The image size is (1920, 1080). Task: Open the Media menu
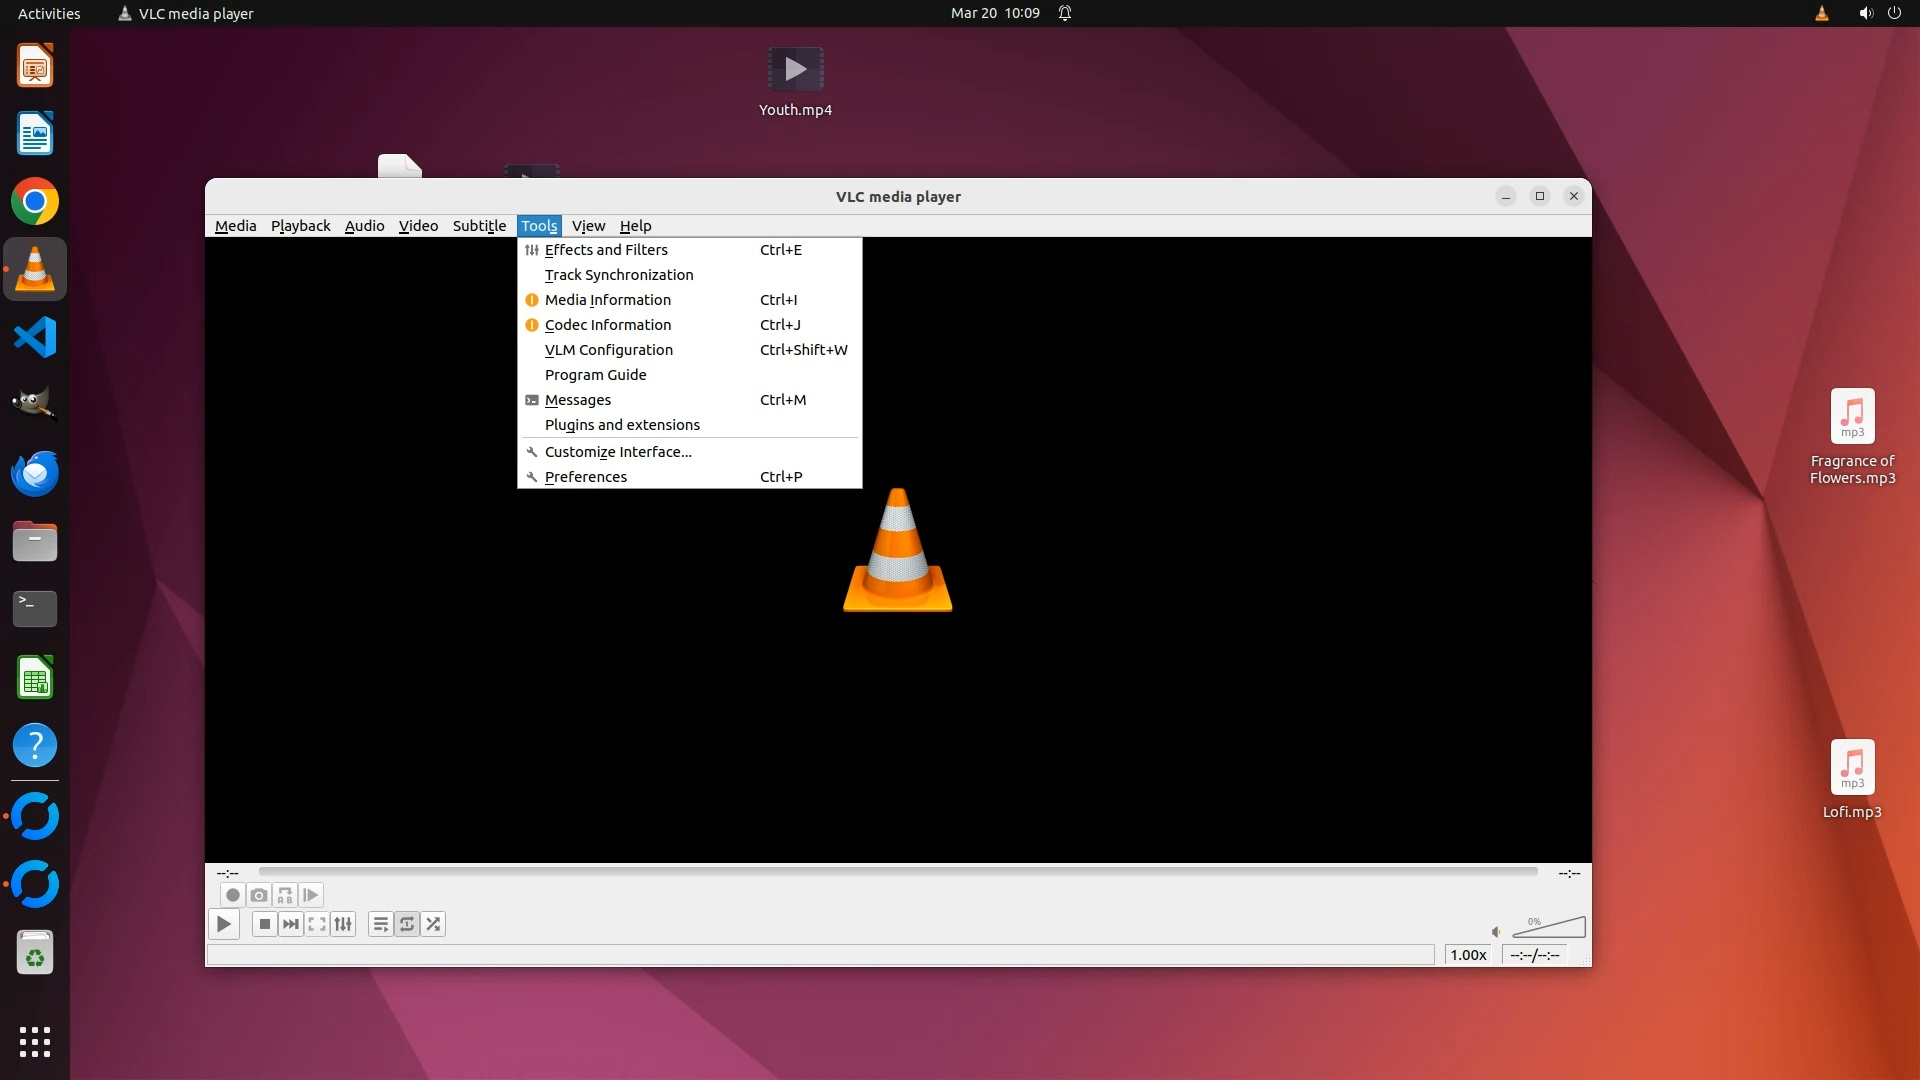pyautogui.click(x=235, y=226)
